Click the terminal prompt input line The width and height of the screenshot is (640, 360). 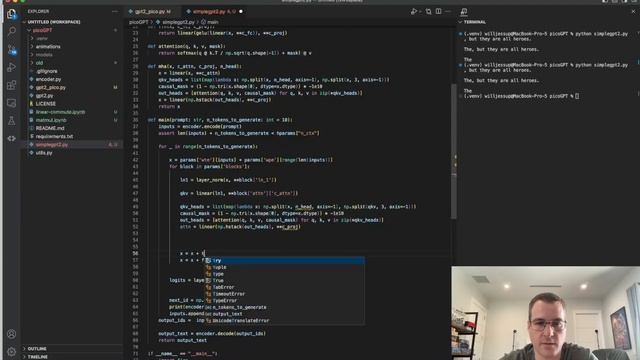coord(522,96)
